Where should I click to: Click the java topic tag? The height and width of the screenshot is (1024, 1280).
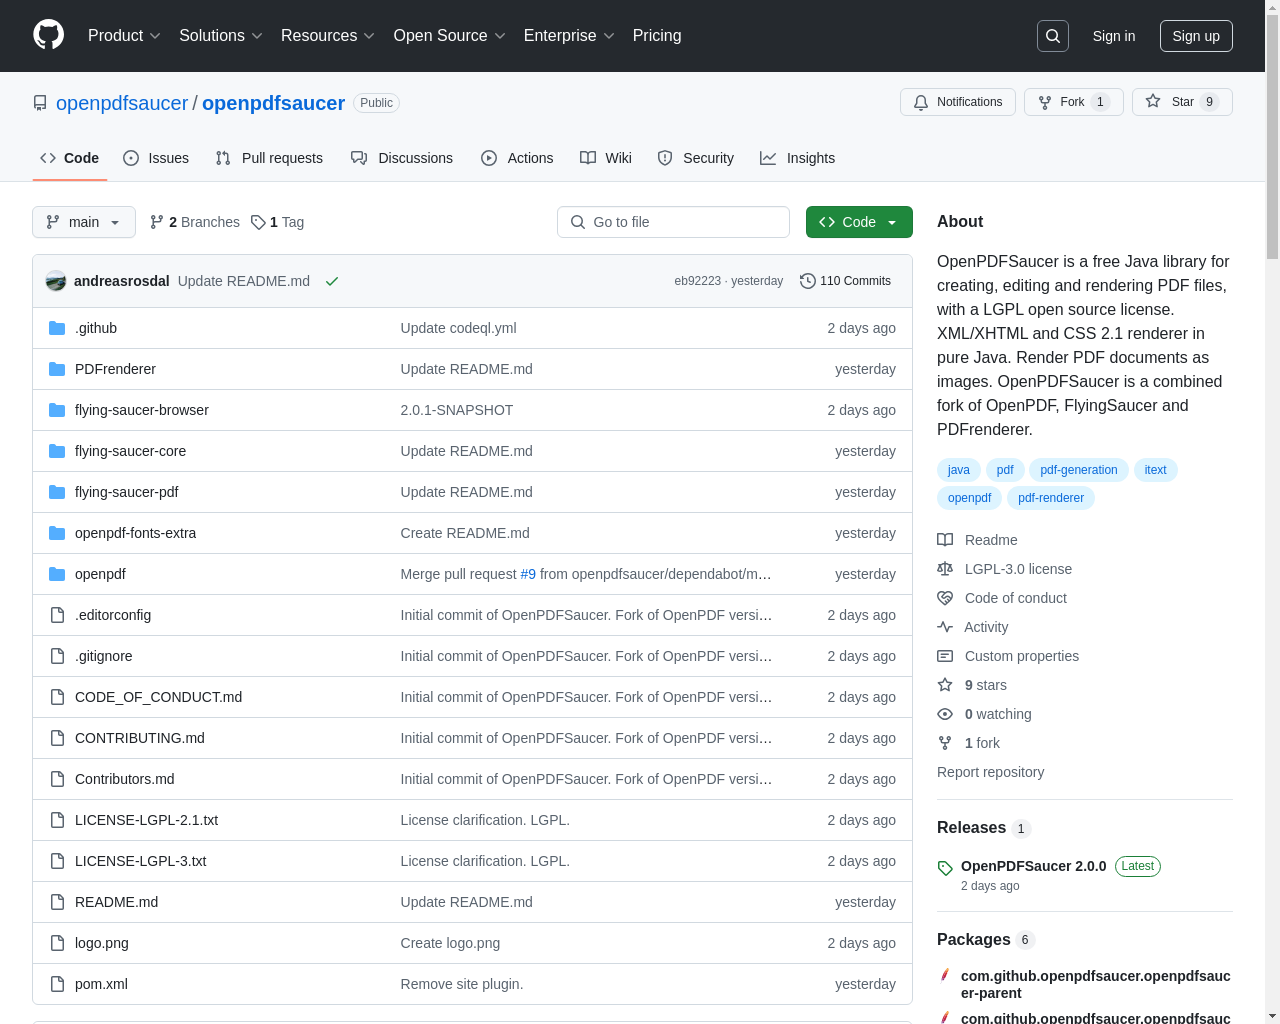(x=959, y=470)
